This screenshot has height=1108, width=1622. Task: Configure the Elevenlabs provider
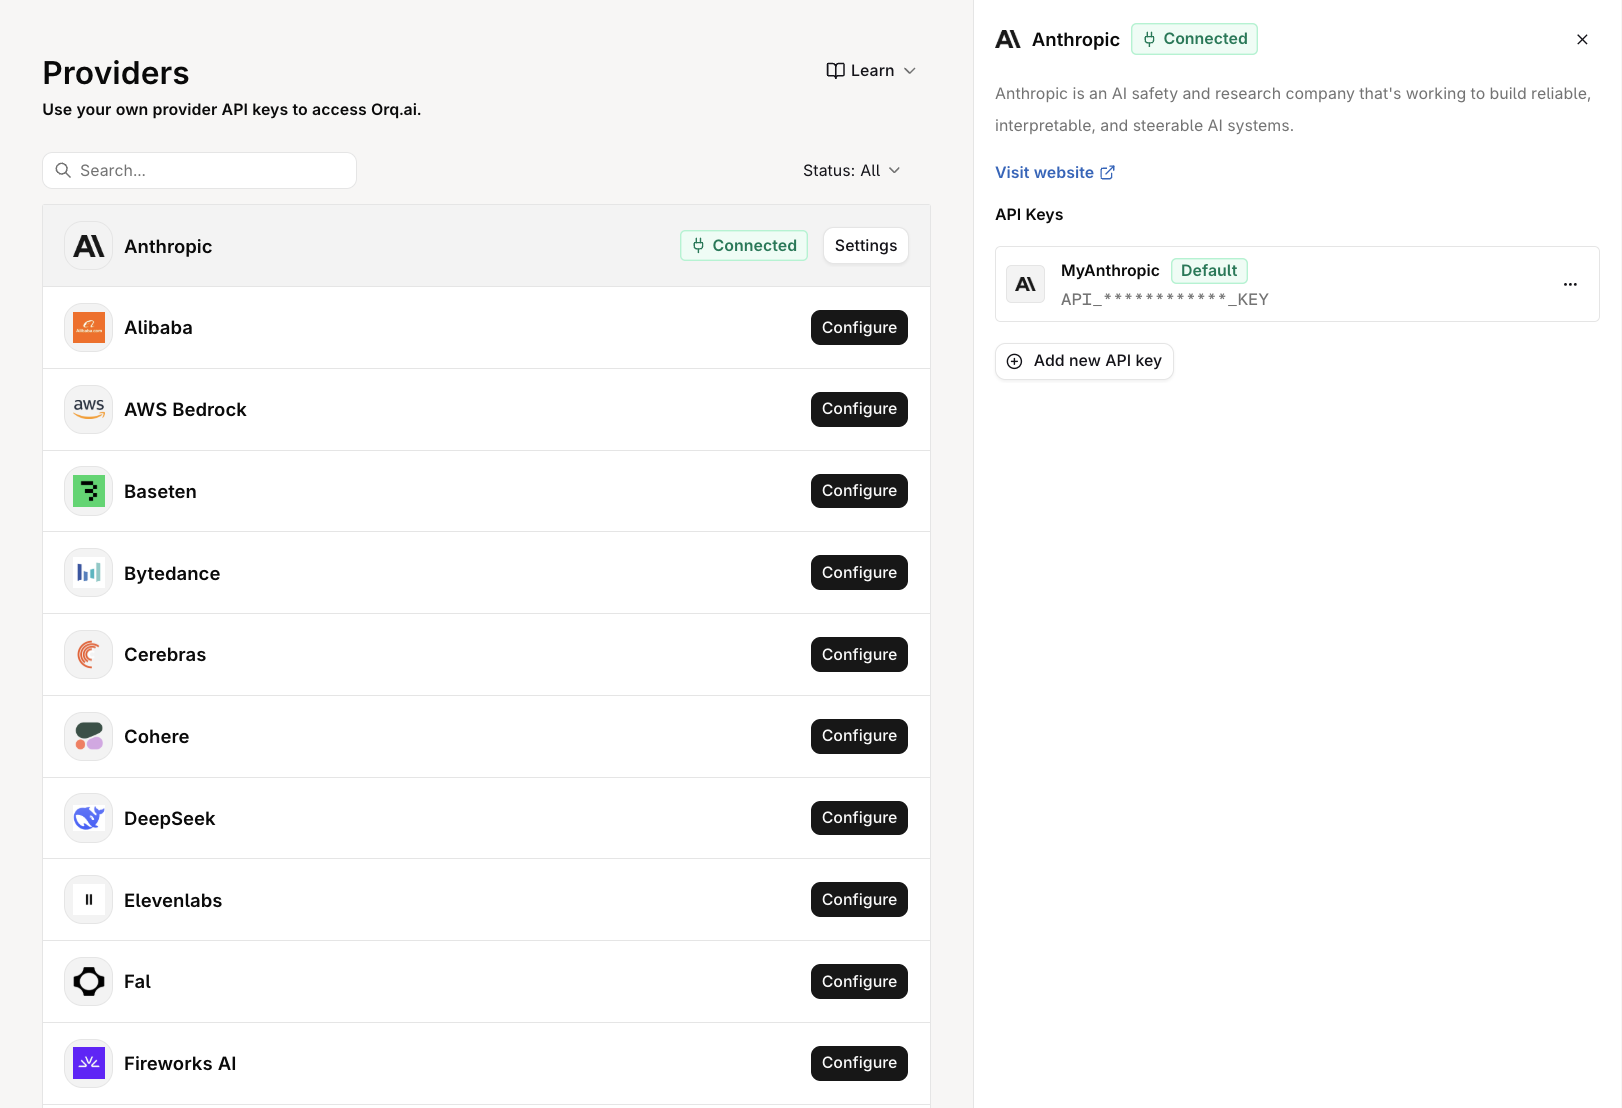point(859,900)
